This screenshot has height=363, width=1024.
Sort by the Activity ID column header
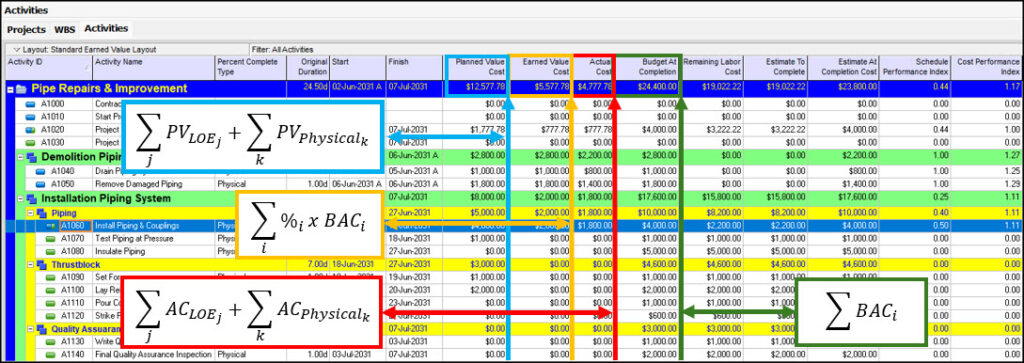pos(49,67)
